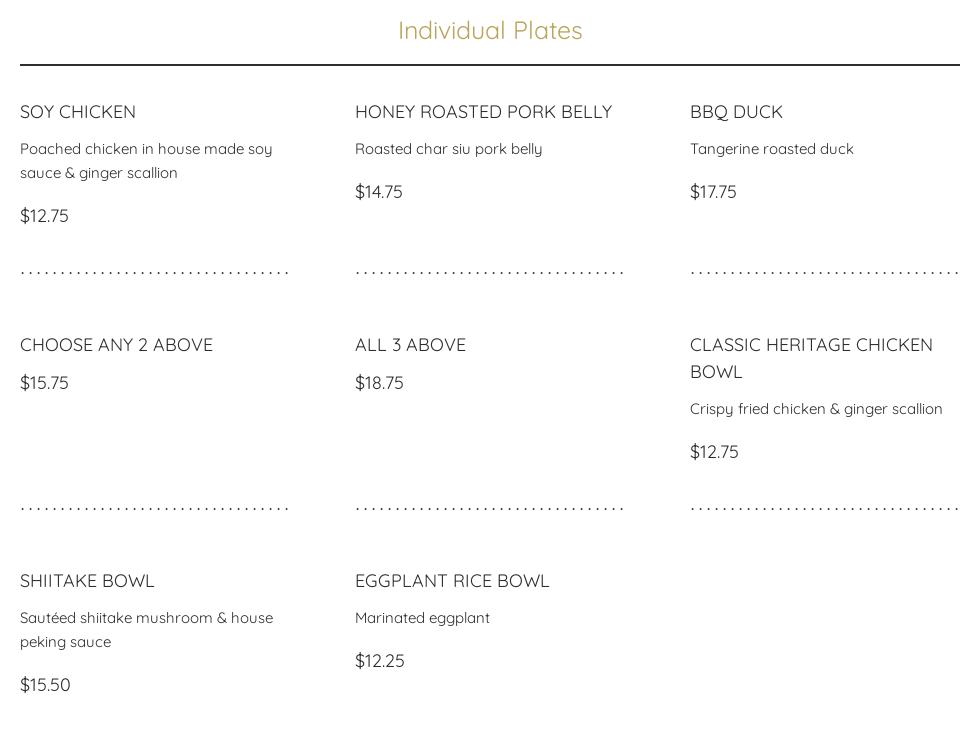Click the $15.50 Shiitake Bowl price

(x=45, y=685)
